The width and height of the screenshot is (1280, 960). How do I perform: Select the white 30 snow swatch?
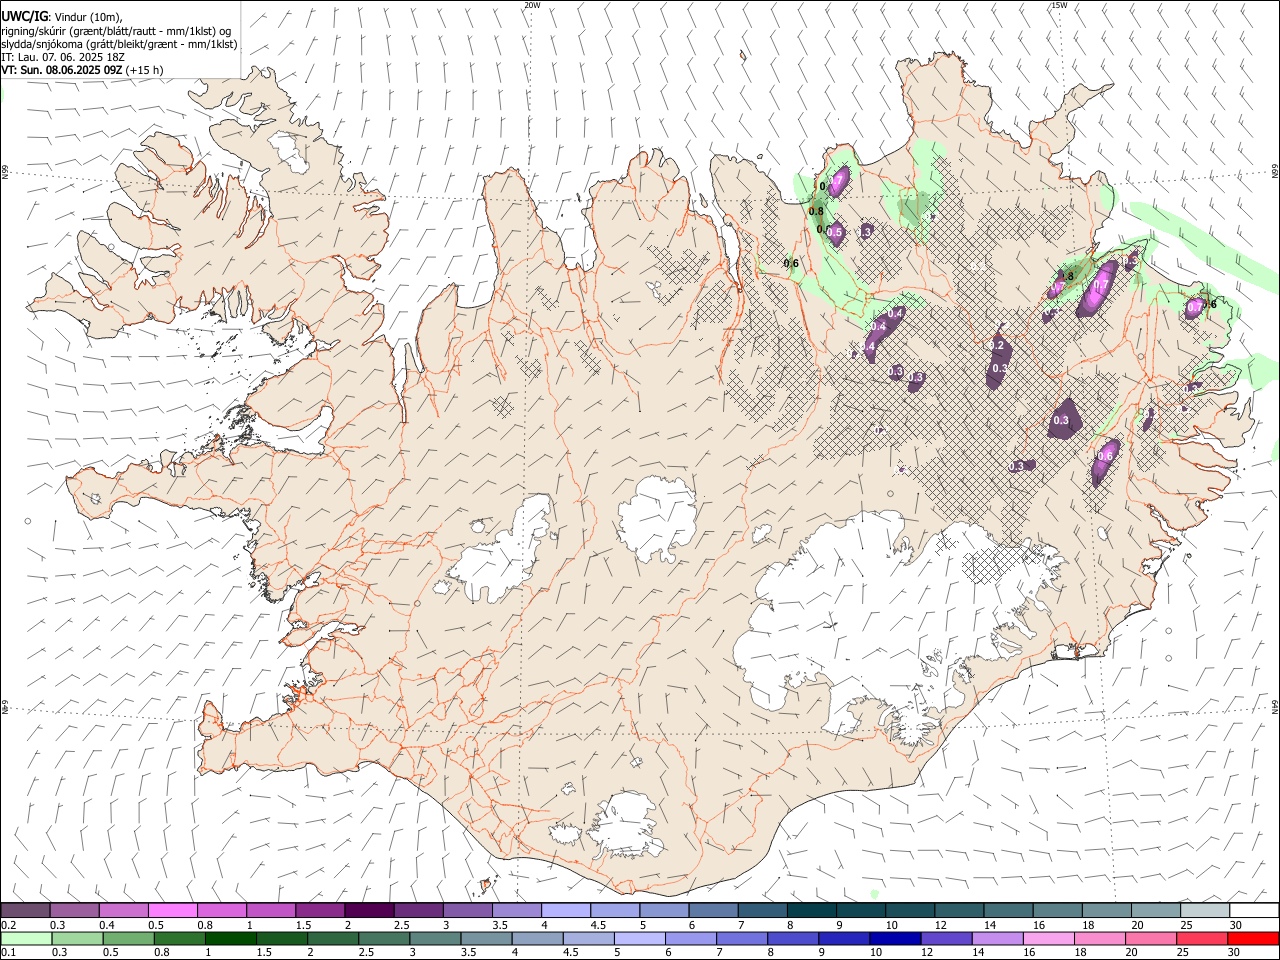pos(1254,910)
